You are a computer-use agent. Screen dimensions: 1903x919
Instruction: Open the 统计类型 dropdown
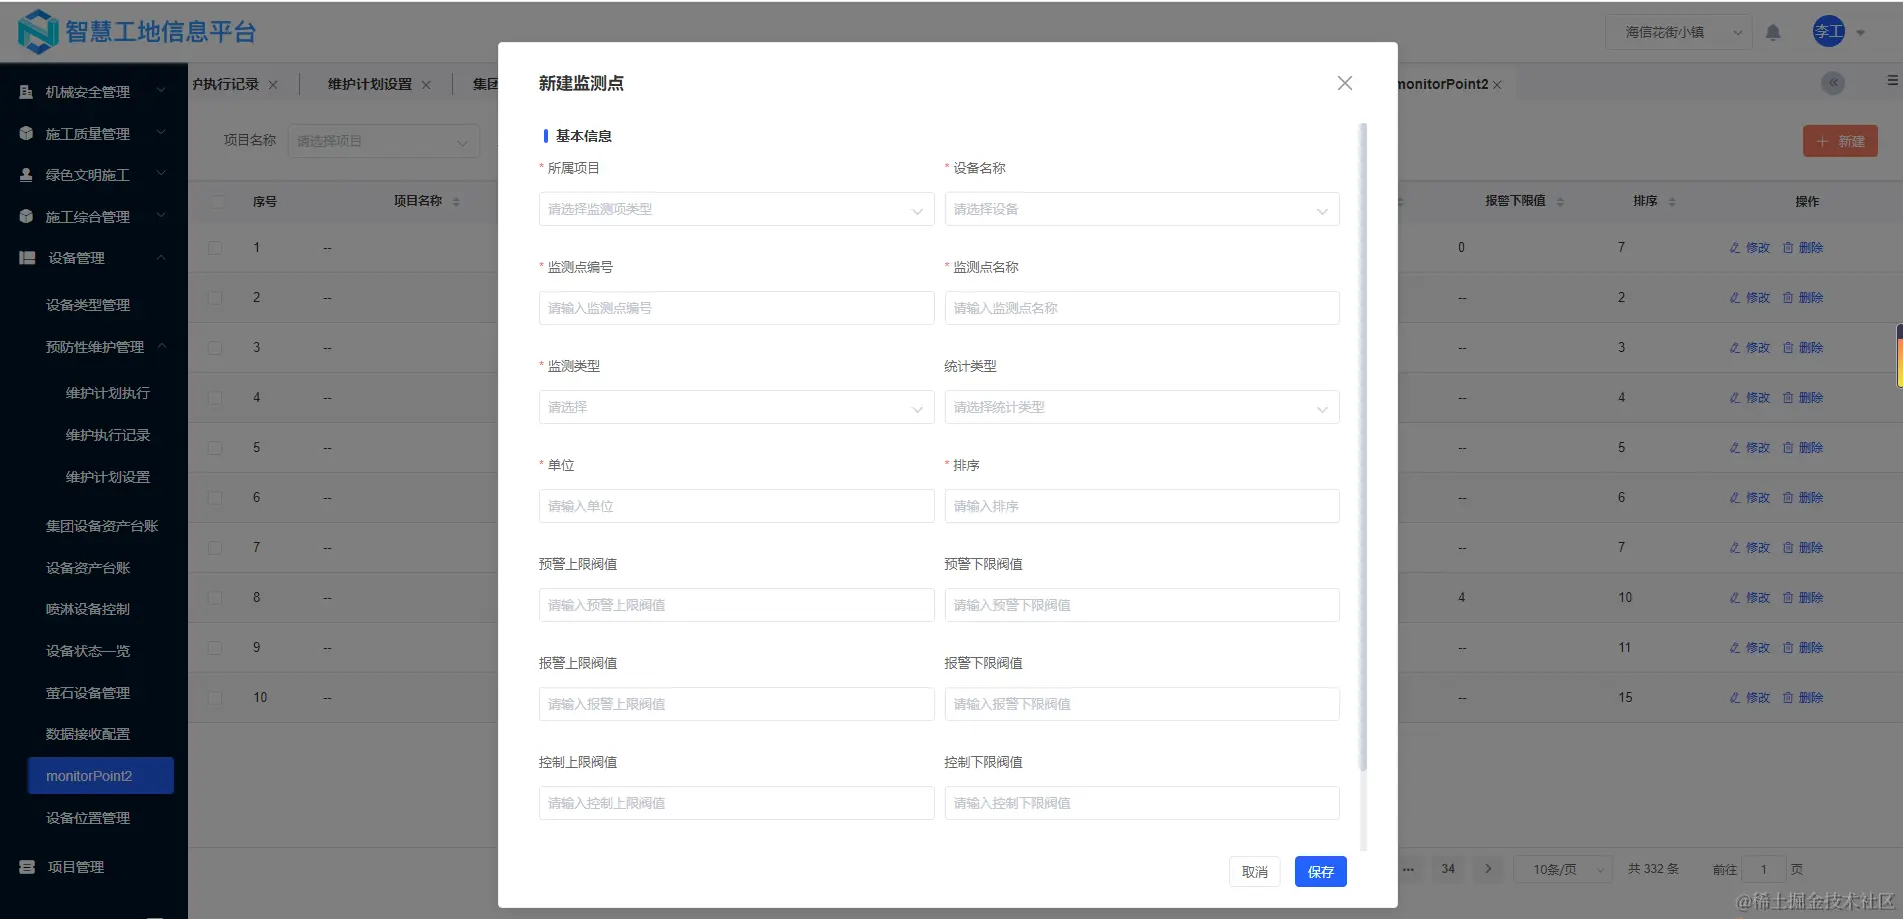click(1141, 407)
